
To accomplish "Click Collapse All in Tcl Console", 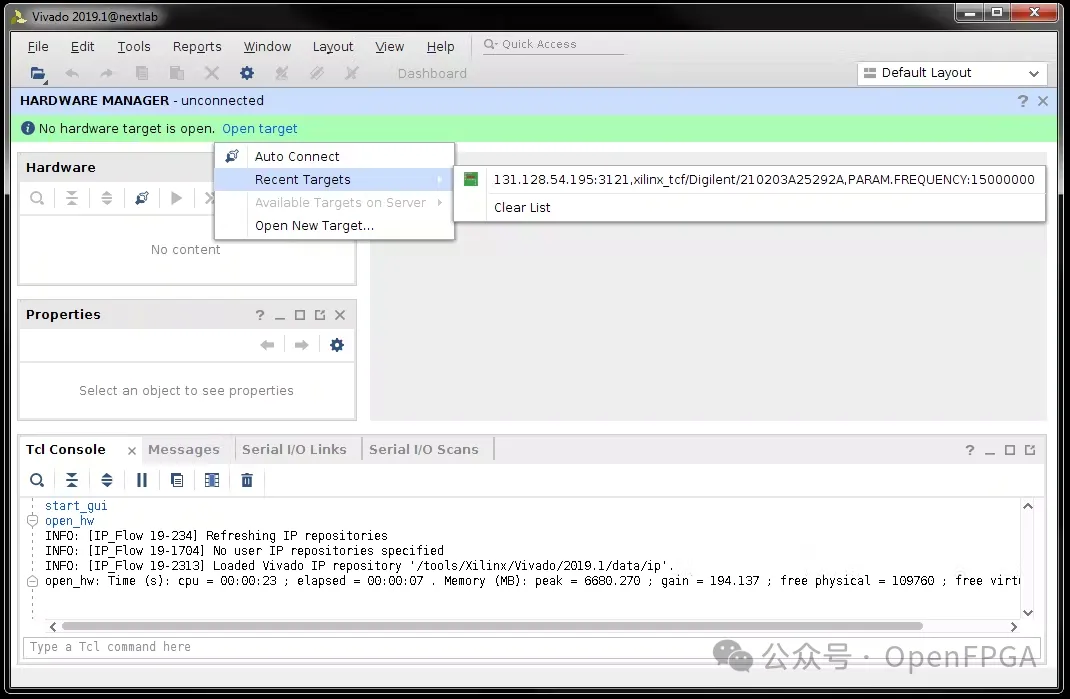I will click(72, 481).
